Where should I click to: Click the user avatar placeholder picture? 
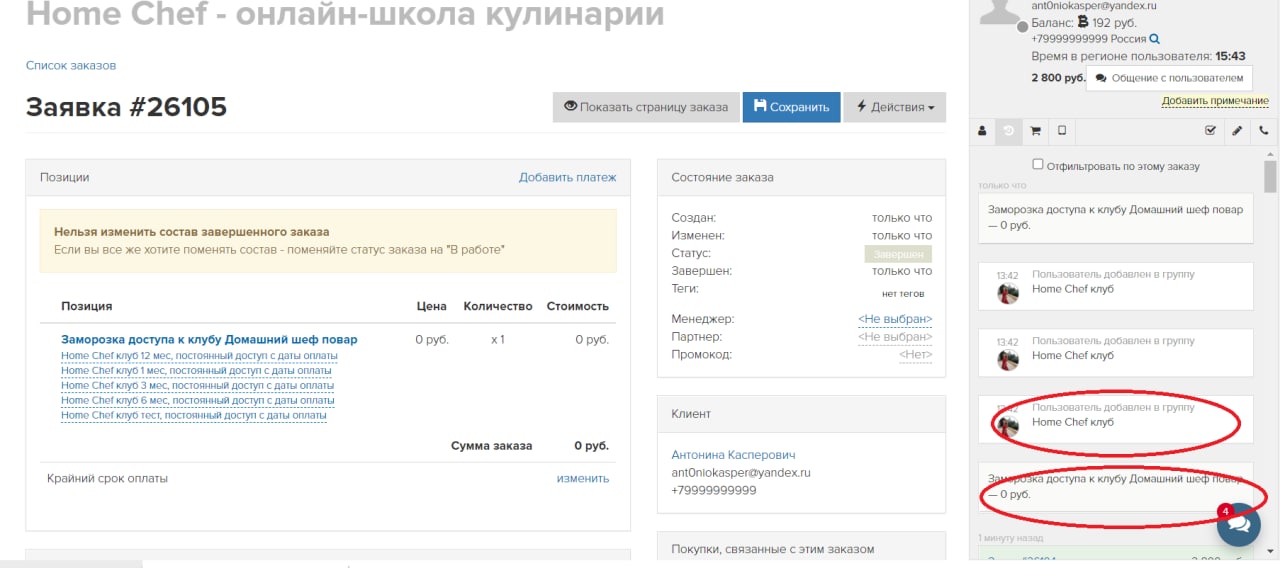pos(1001,10)
